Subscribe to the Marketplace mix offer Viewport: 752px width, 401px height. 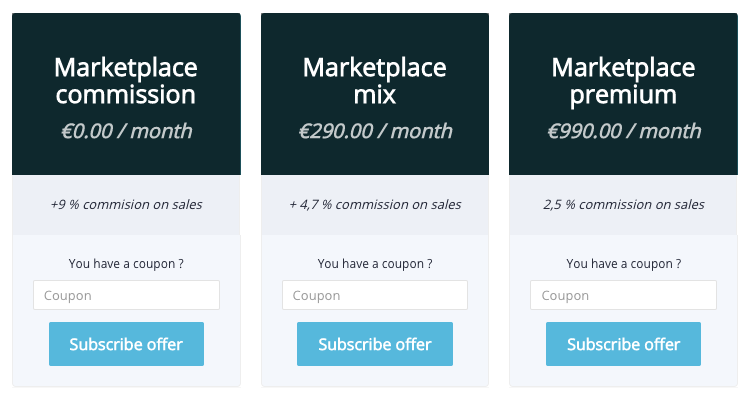[x=375, y=344]
